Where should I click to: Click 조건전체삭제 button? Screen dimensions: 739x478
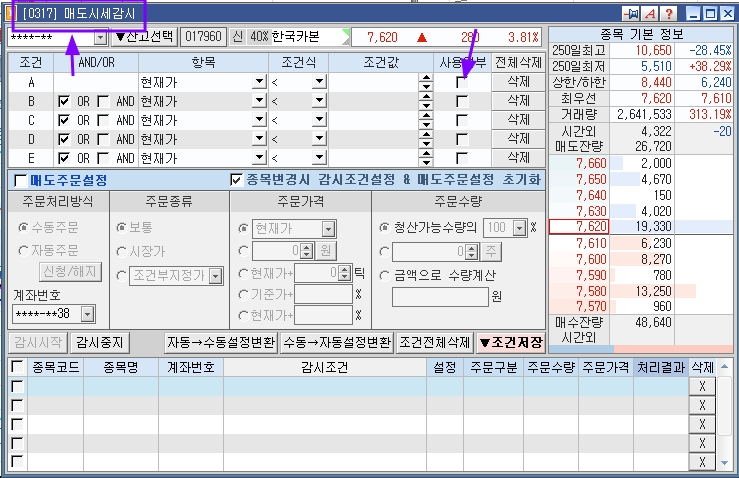(x=435, y=342)
